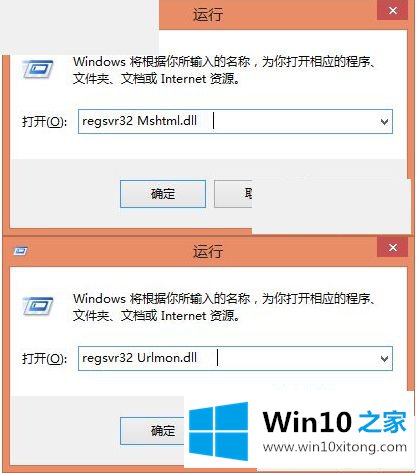Click the blue Windows logo in the watermark
The image size is (419, 473).
point(219,431)
